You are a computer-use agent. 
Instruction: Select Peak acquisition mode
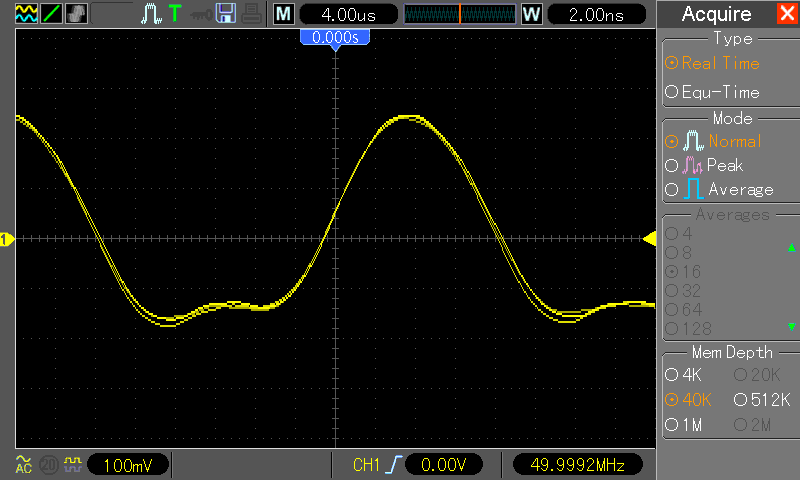point(704,165)
